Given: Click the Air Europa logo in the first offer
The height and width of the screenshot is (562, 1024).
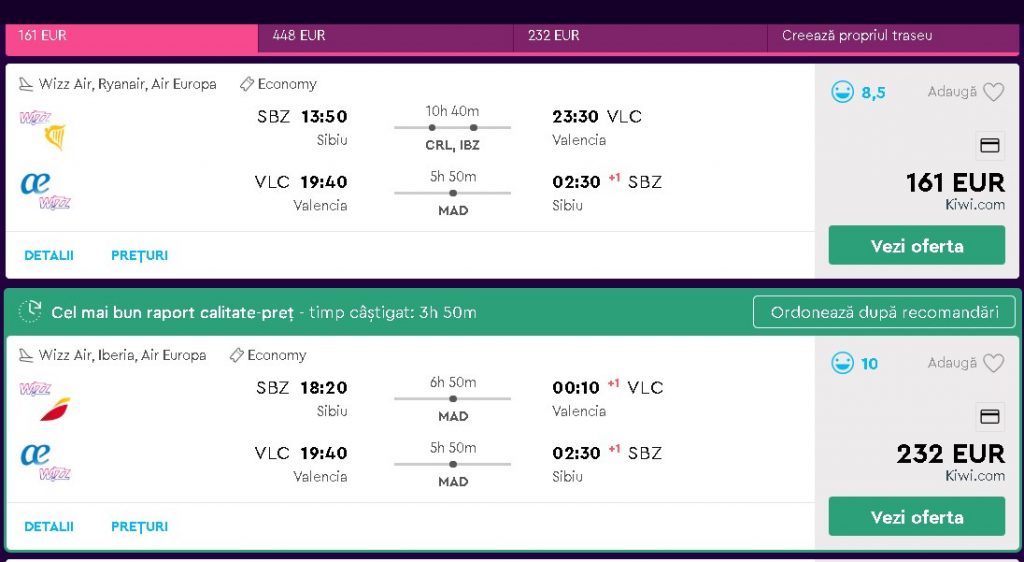Looking at the screenshot, I should coord(35,183).
